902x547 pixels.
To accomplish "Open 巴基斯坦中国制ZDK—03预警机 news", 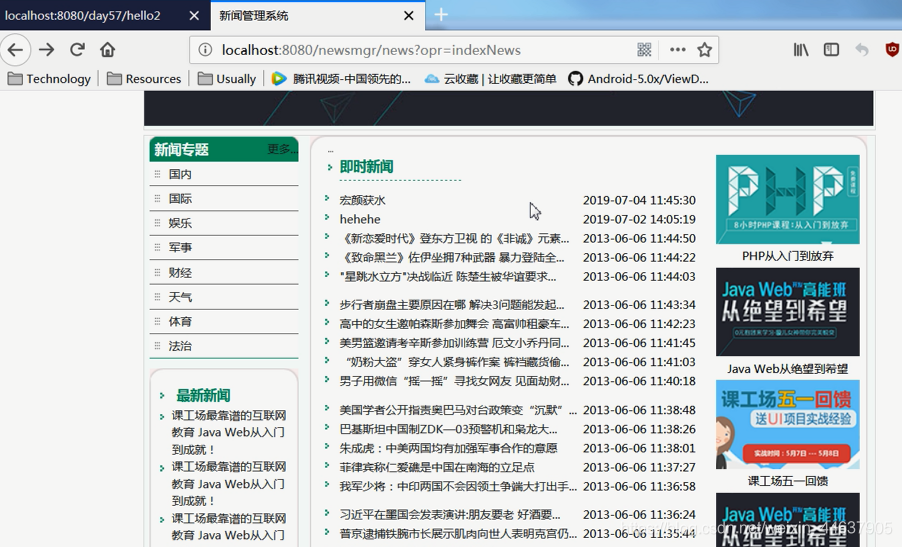I will [449, 429].
